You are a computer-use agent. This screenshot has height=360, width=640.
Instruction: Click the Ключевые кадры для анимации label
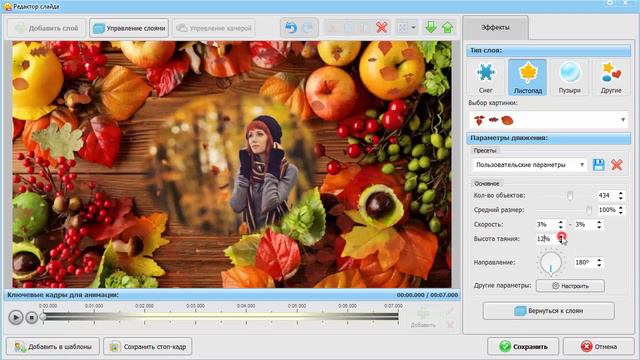coord(63,295)
